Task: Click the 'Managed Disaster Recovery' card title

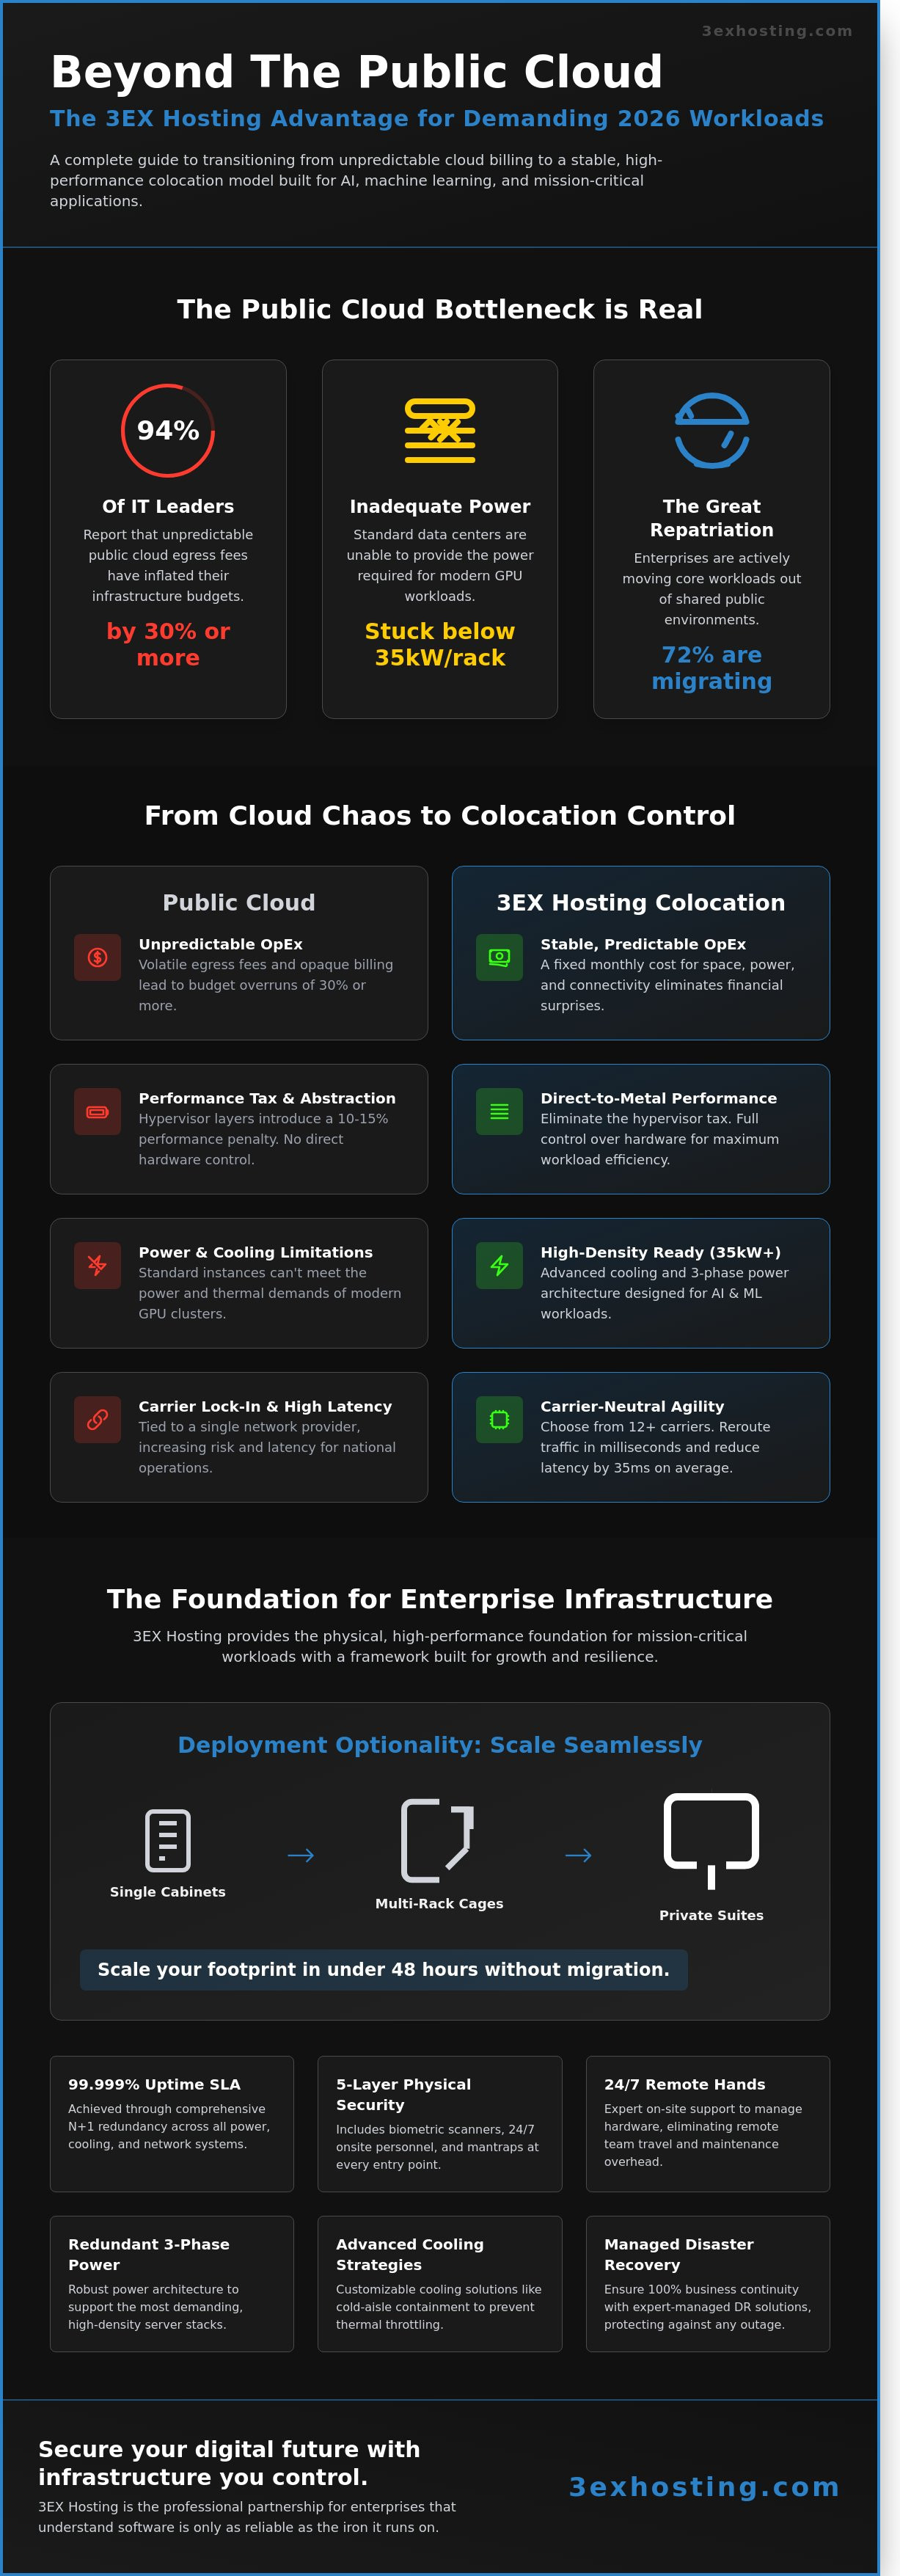Action: pos(679,2254)
